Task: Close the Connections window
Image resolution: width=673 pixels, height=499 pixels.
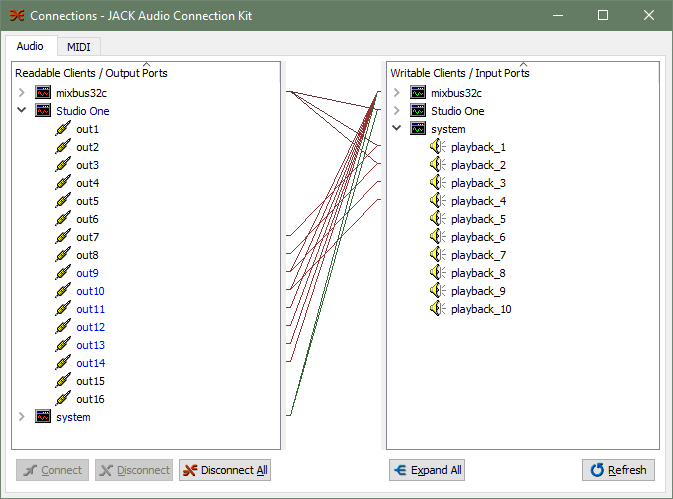Action: pyautogui.click(x=649, y=15)
